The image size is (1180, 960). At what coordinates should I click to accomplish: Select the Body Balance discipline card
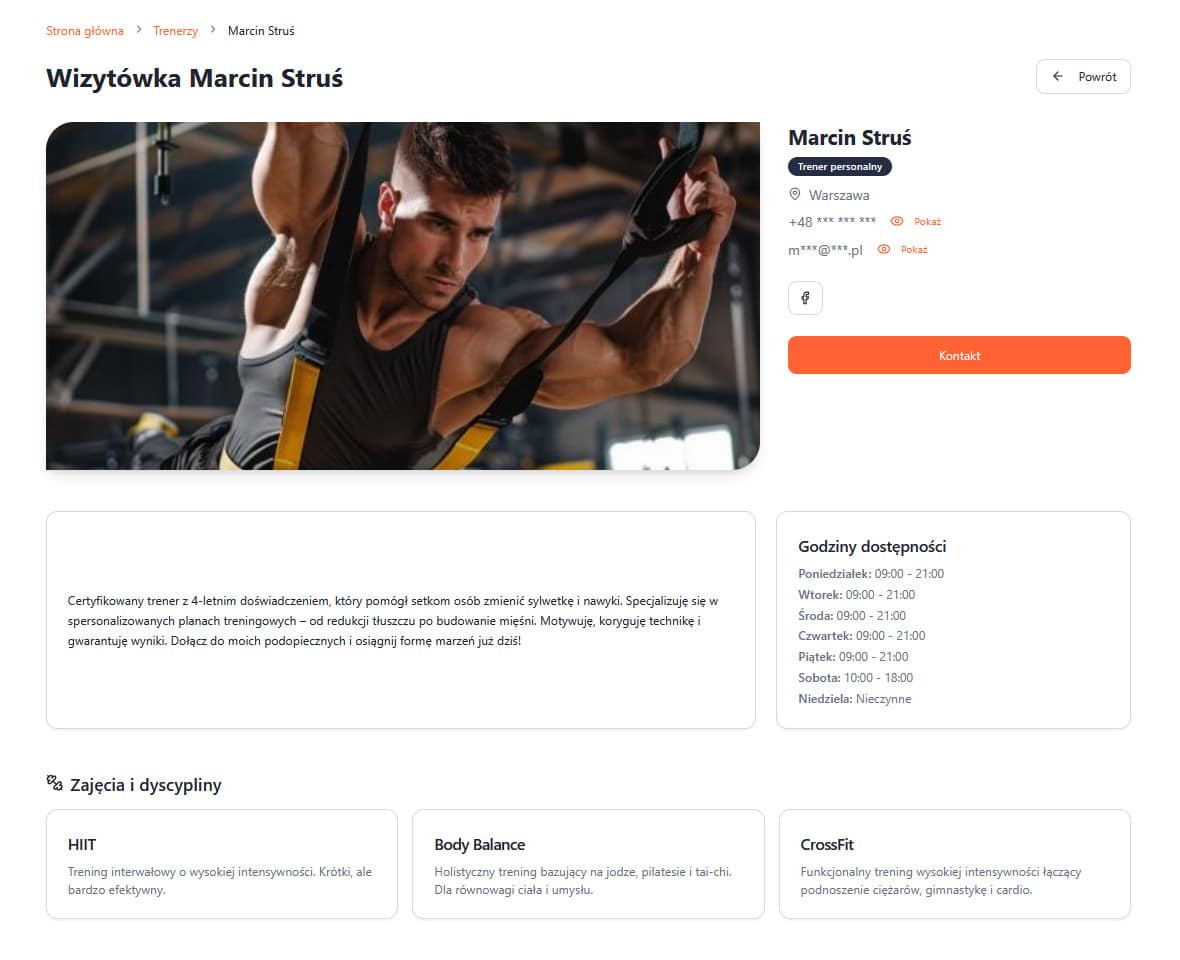coord(588,864)
